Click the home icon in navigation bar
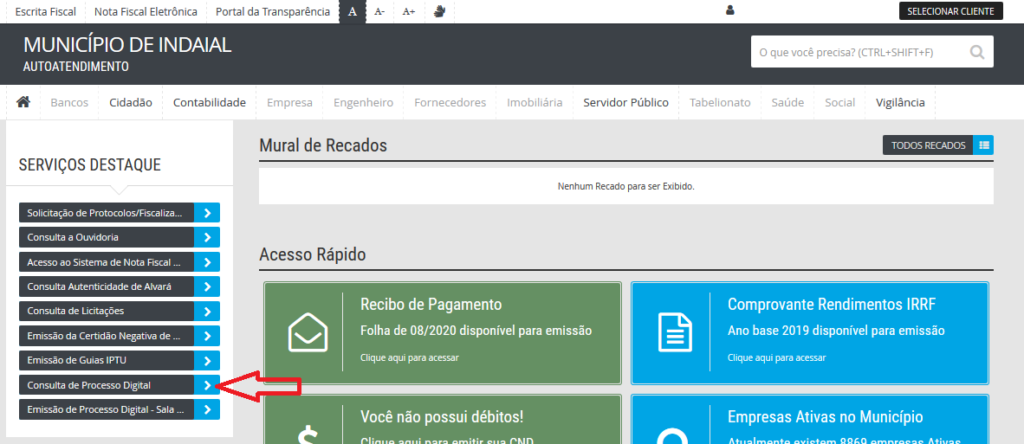Image resolution: width=1024 pixels, height=444 pixels. tap(23, 103)
